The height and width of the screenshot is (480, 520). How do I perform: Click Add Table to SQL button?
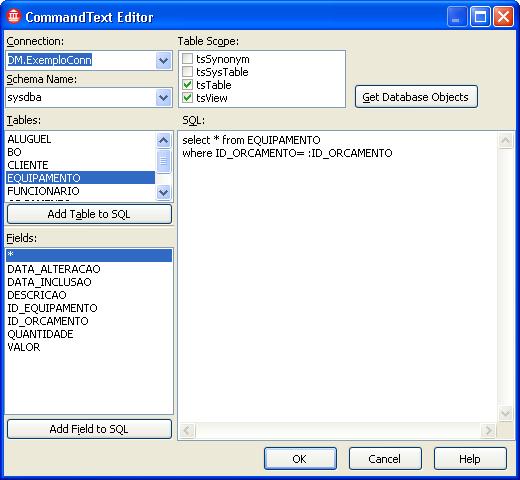89,214
